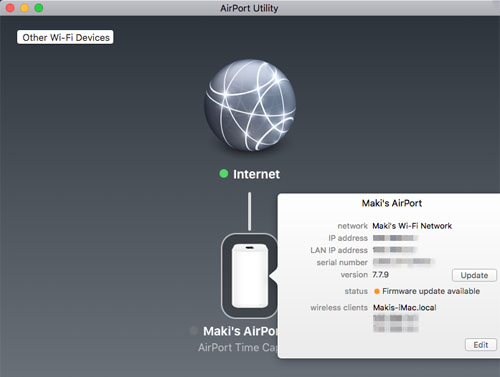Image resolution: width=500 pixels, height=377 pixels.
Task: Click the blurred LAN IP address value
Action: (395, 250)
